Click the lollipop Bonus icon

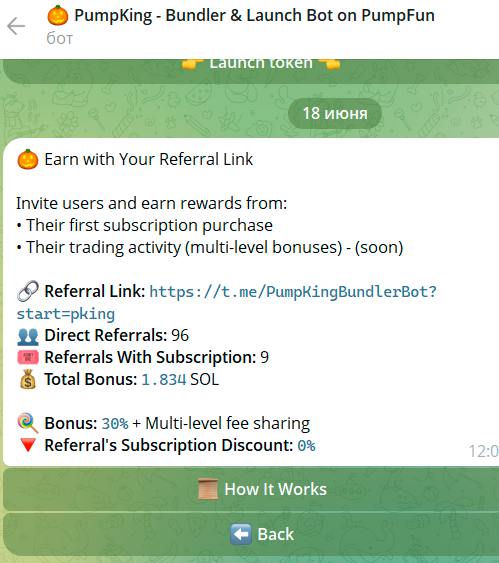coord(28,423)
